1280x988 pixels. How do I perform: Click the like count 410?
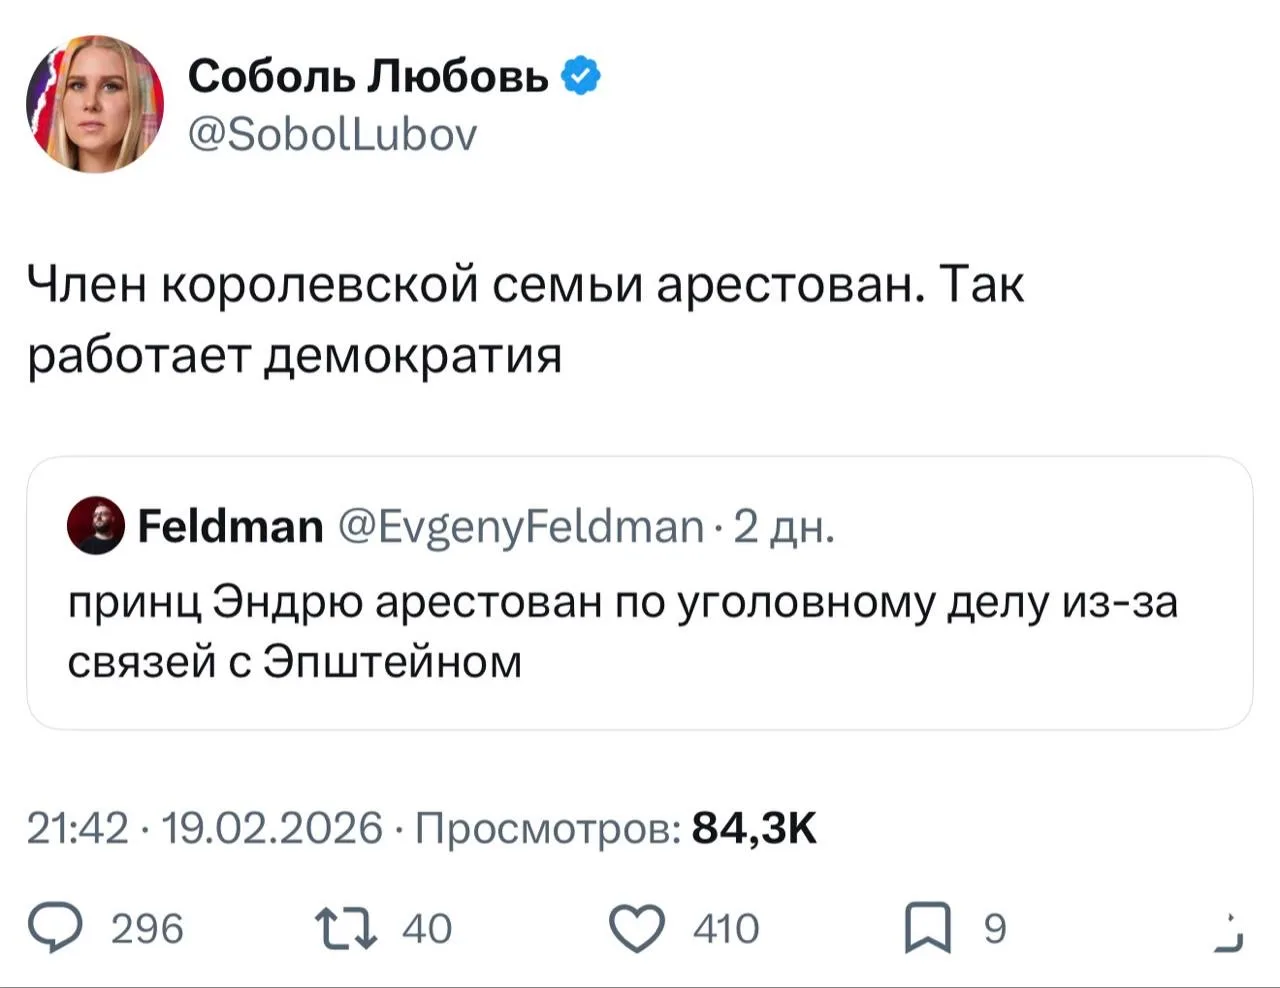click(726, 929)
